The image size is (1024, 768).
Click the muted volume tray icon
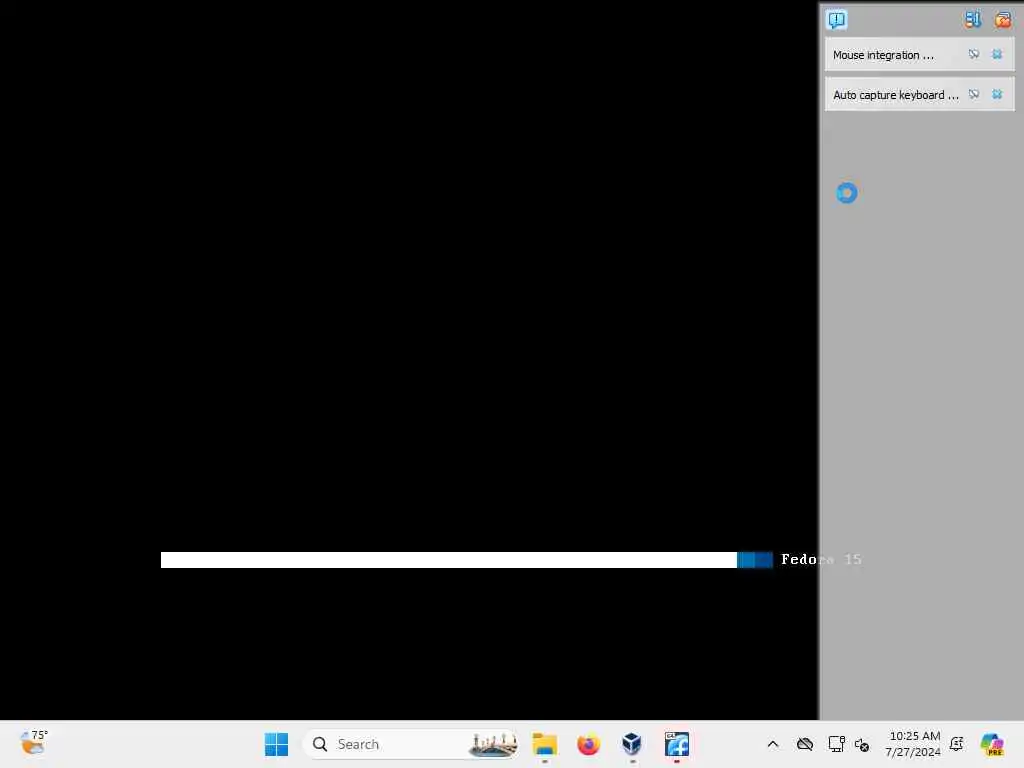pos(861,744)
